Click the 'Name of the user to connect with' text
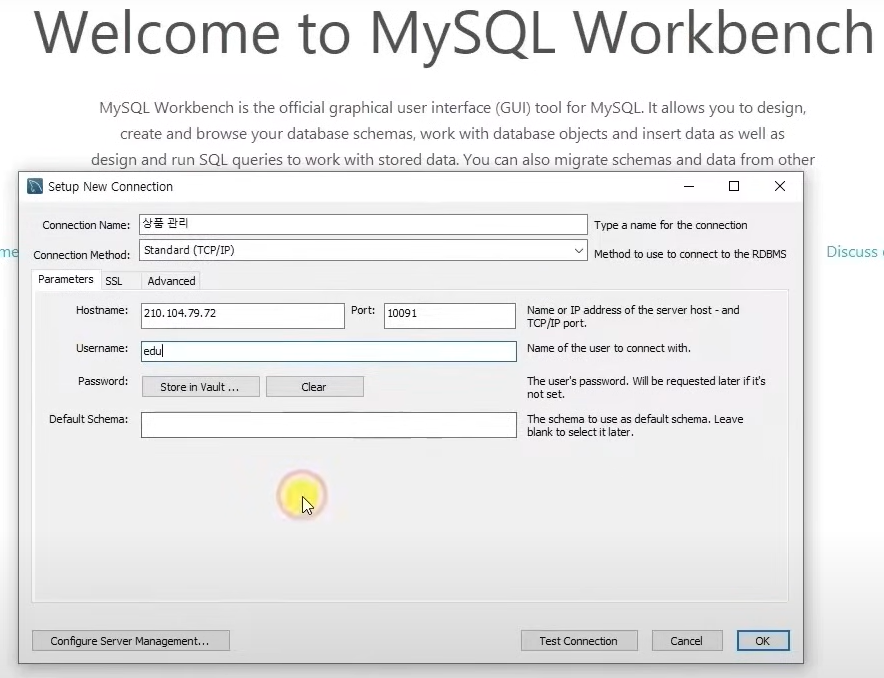Viewport: 884px width, 678px height. coord(609,348)
